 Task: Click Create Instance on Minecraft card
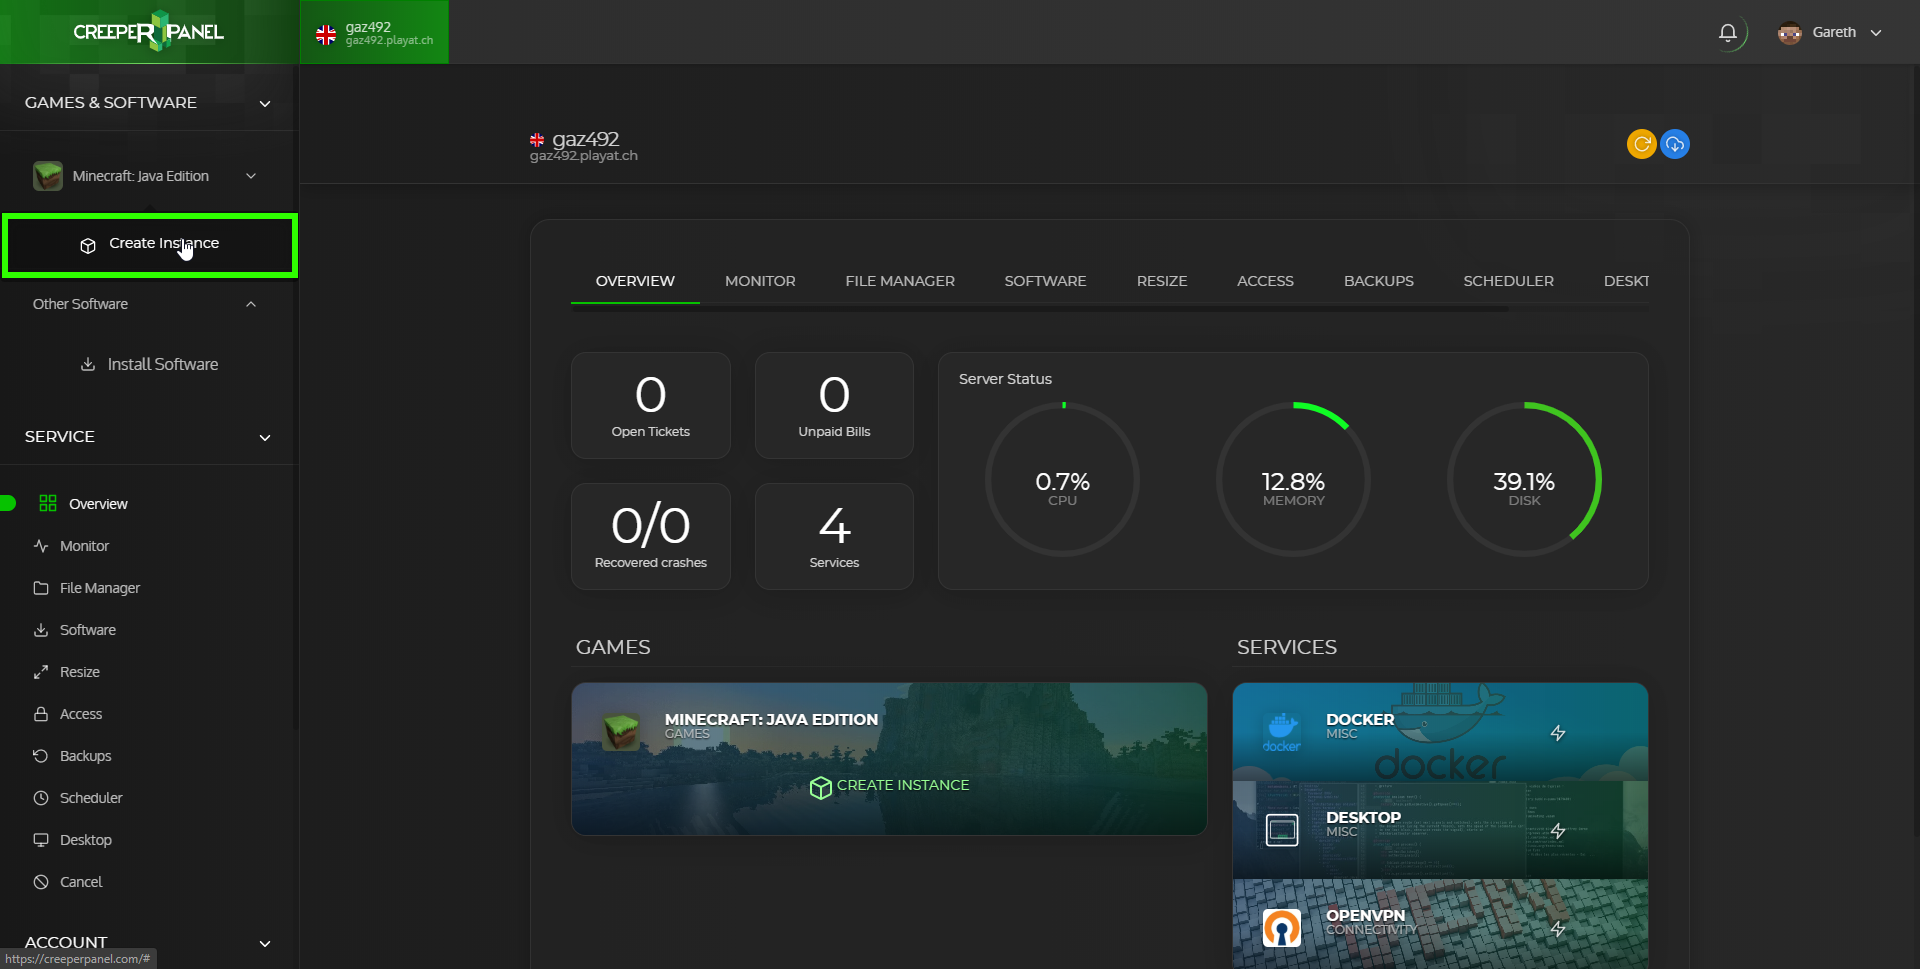[890, 786]
